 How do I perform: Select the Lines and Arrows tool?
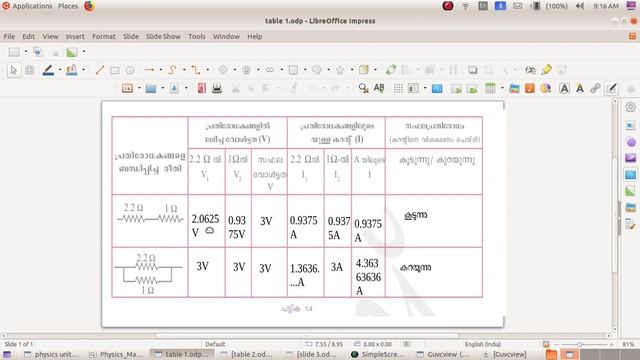pos(149,70)
